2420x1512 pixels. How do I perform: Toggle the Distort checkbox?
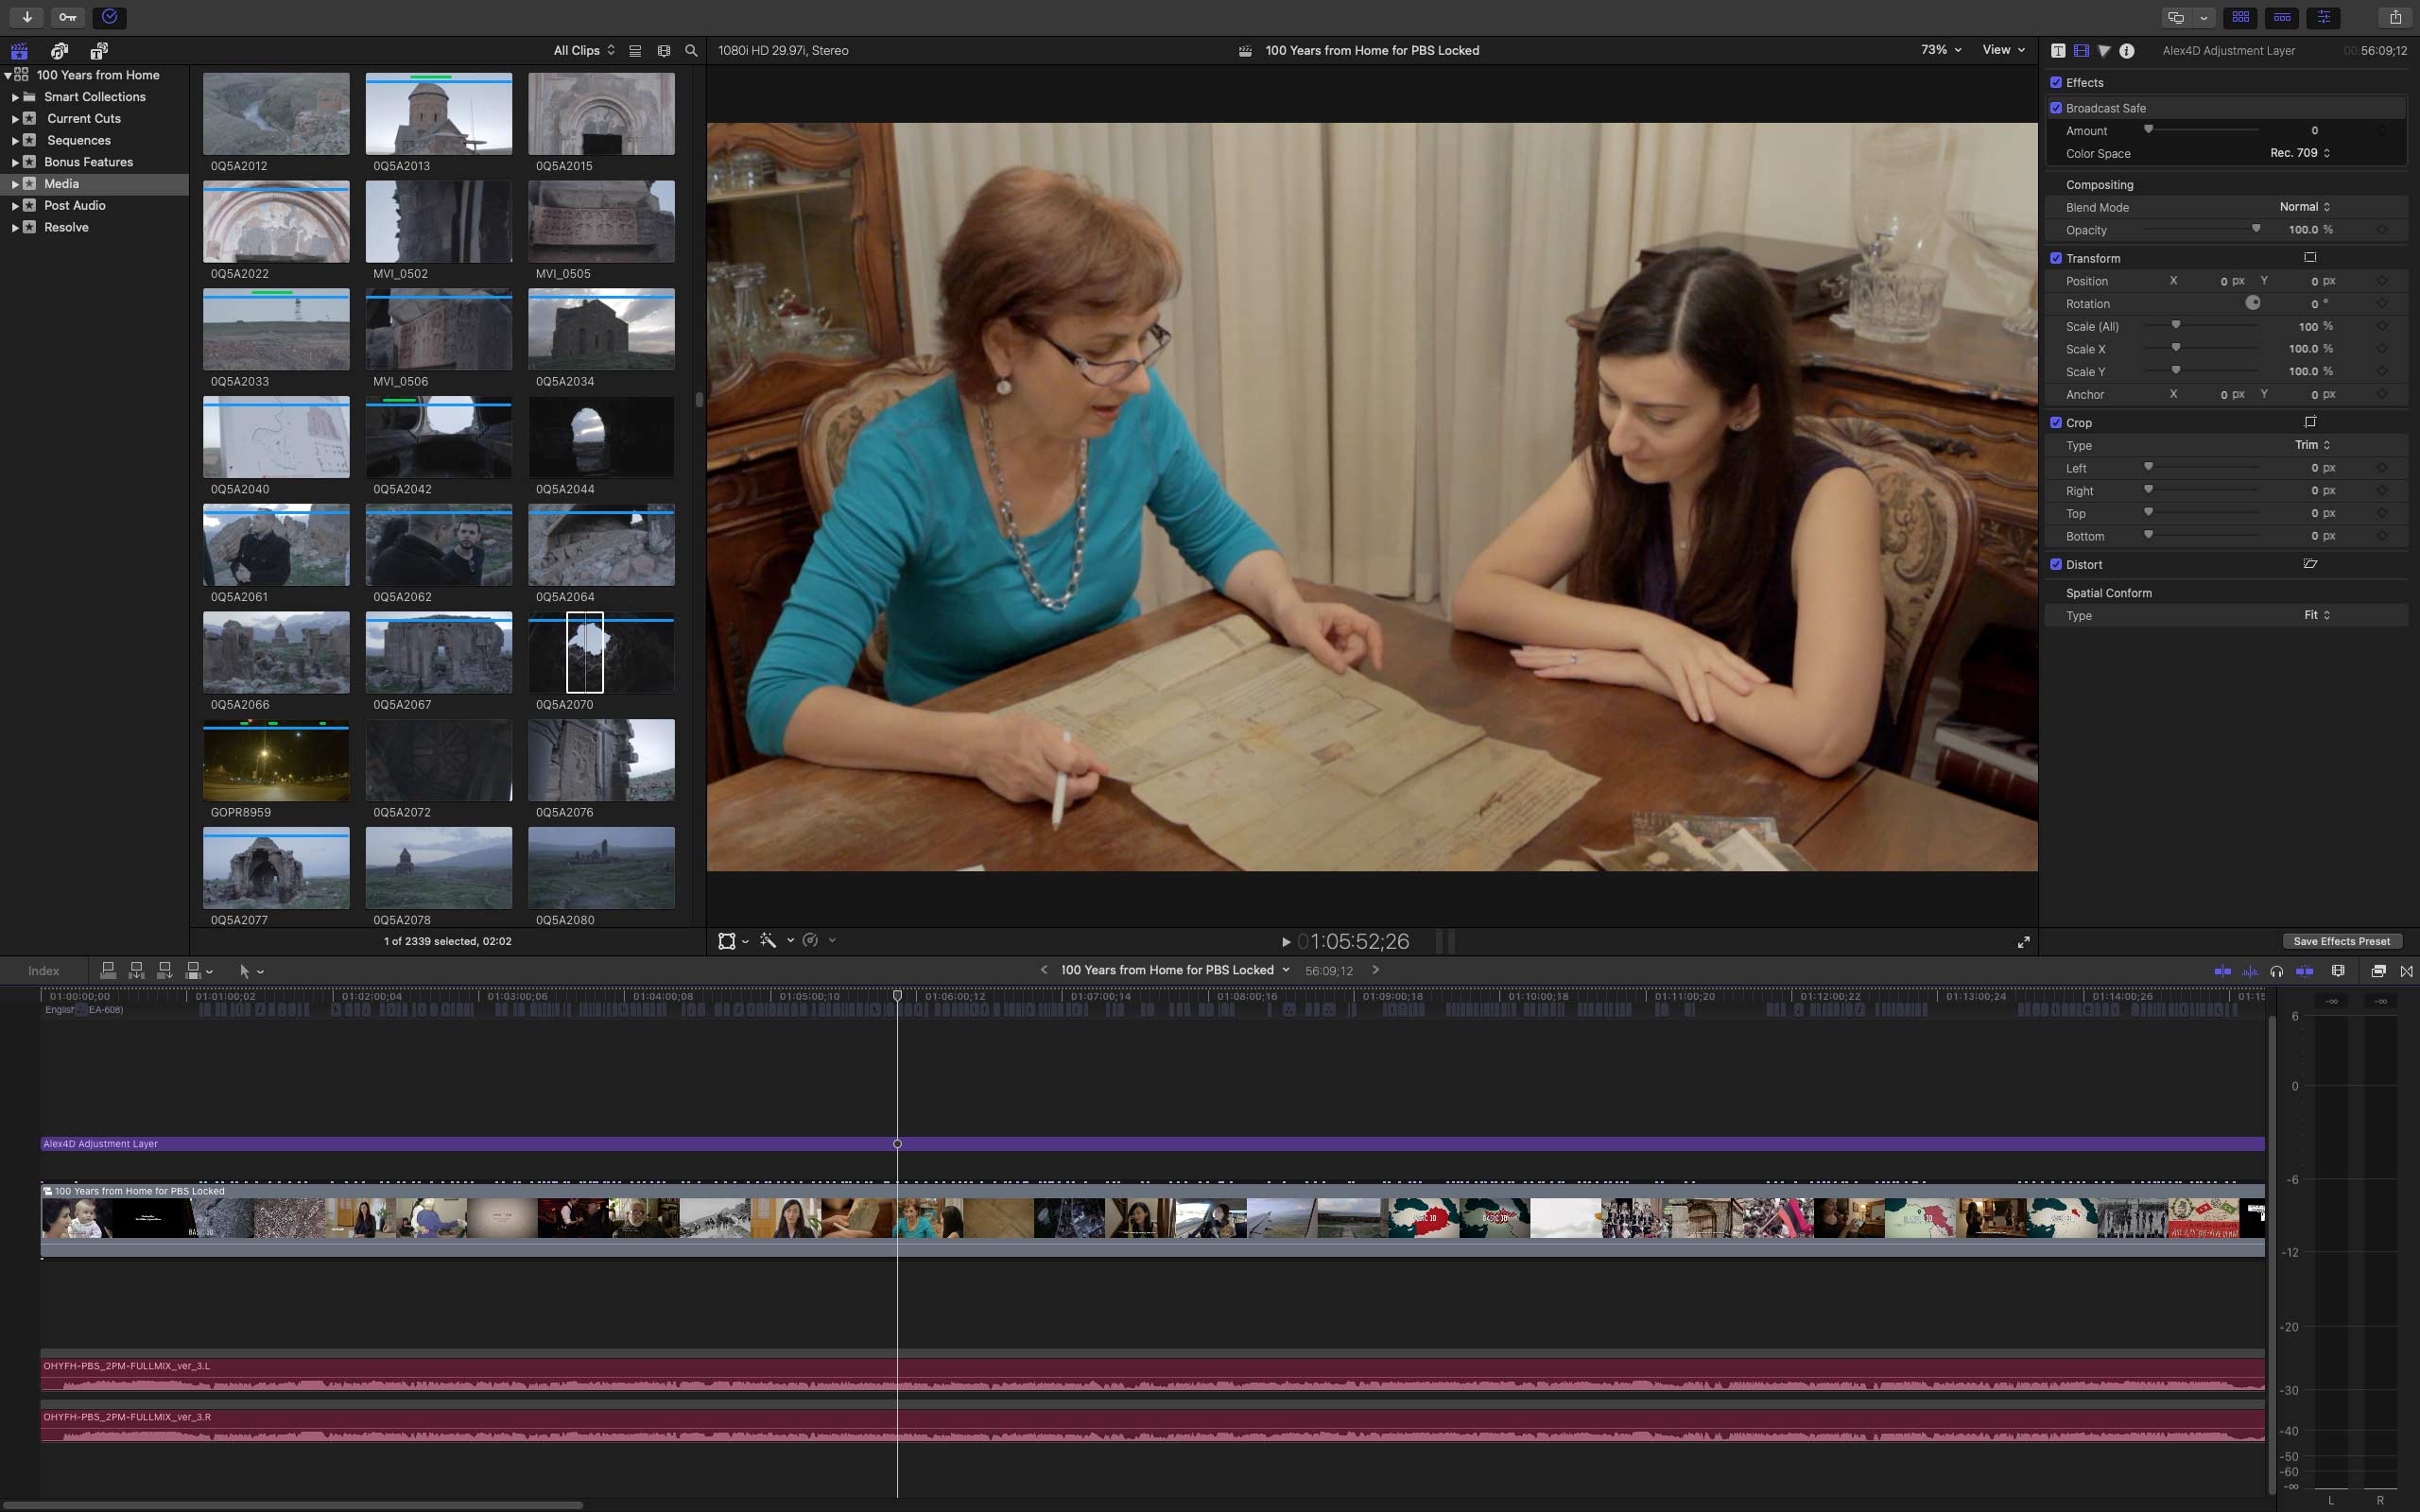click(2056, 564)
